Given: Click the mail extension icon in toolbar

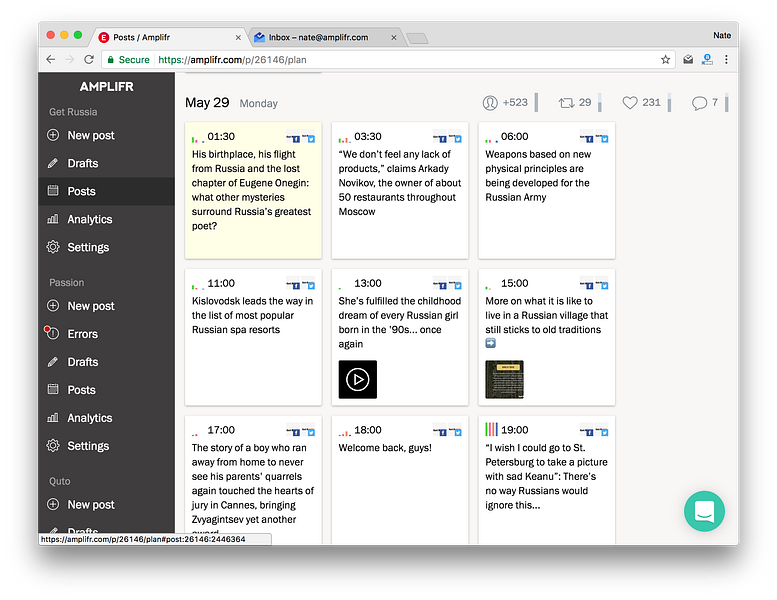Looking at the screenshot, I should tap(688, 59).
